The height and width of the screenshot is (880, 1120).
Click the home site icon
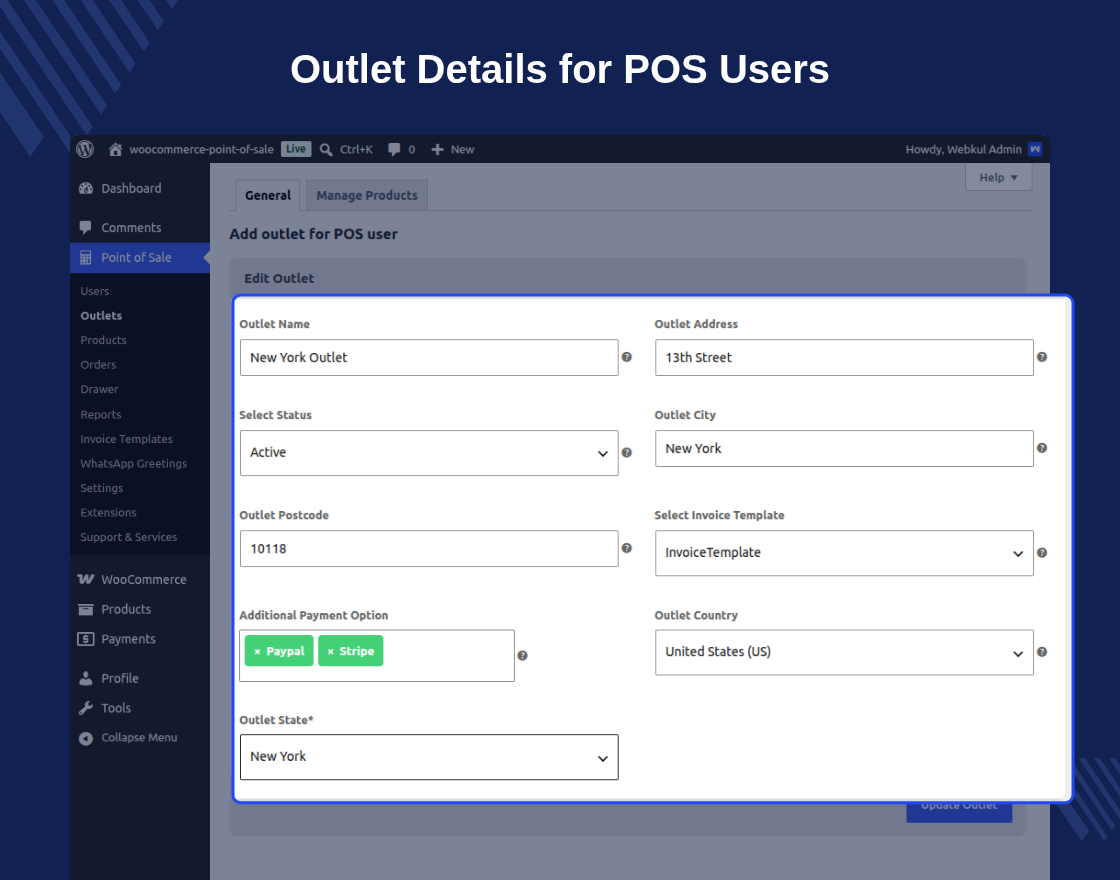[x=115, y=149]
